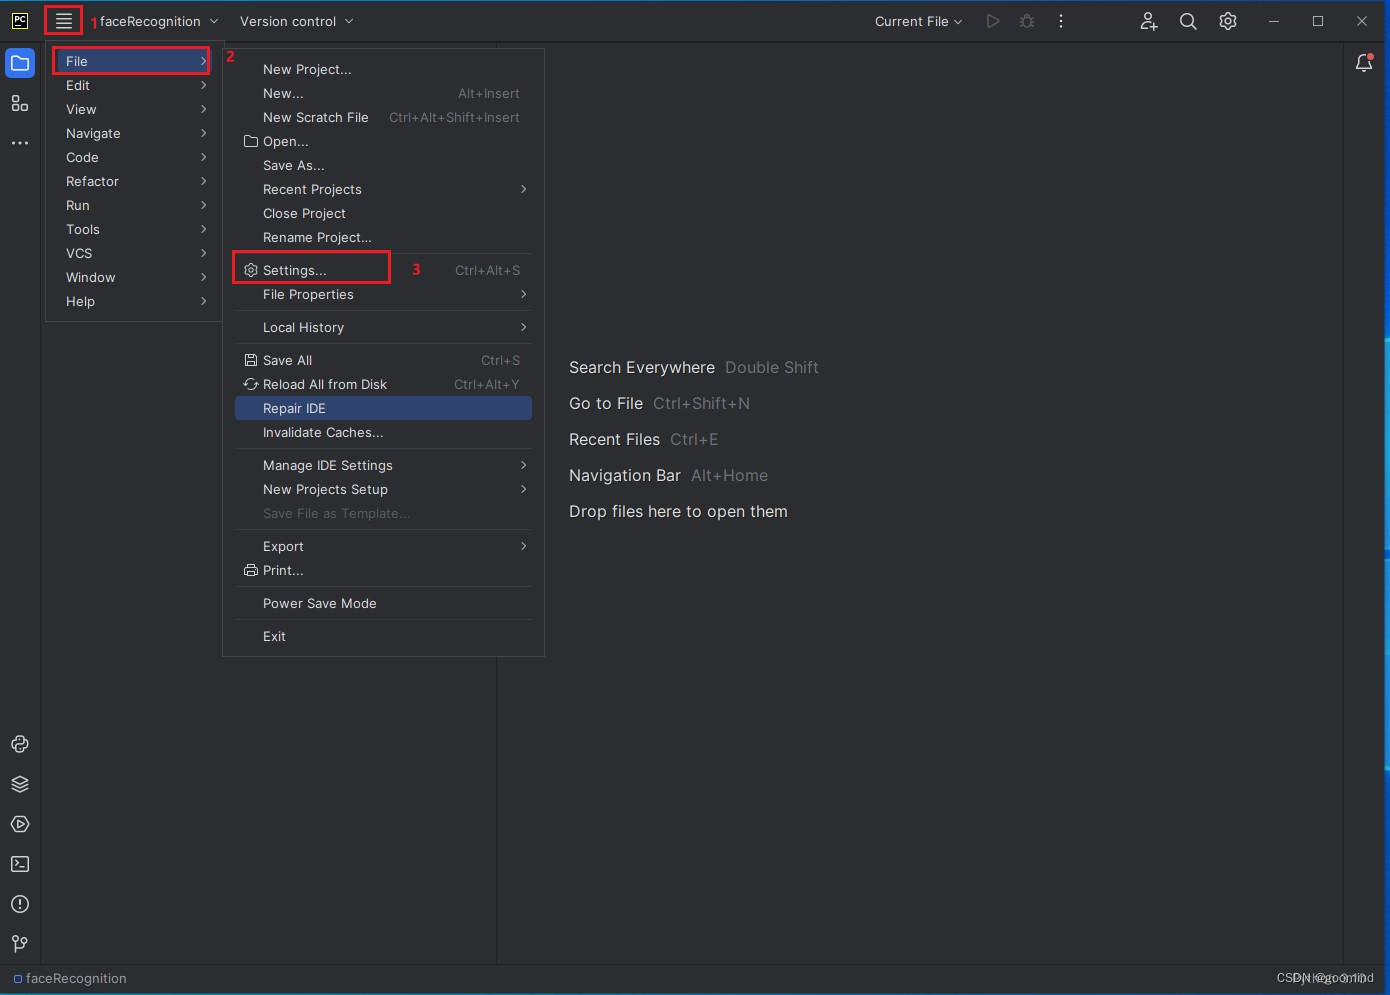Screen dimensions: 1390x995
Task: Open the Window menu
Action: click(132, 277)
